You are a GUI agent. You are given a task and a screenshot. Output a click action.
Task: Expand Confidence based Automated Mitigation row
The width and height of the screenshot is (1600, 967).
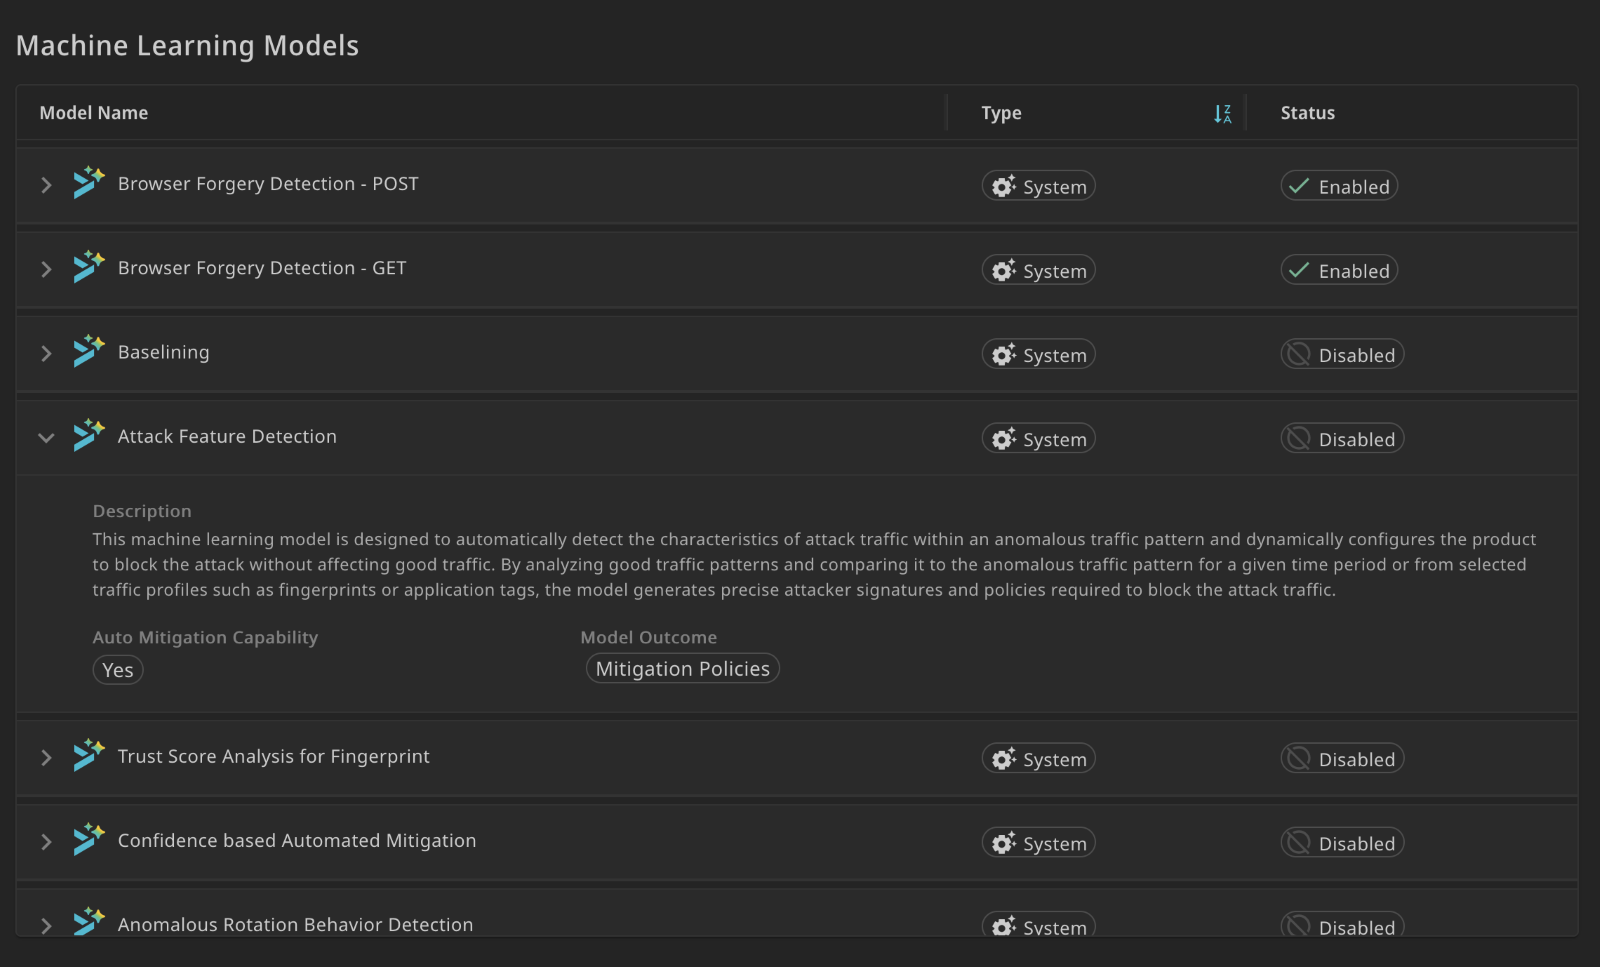tap(46, 841)
